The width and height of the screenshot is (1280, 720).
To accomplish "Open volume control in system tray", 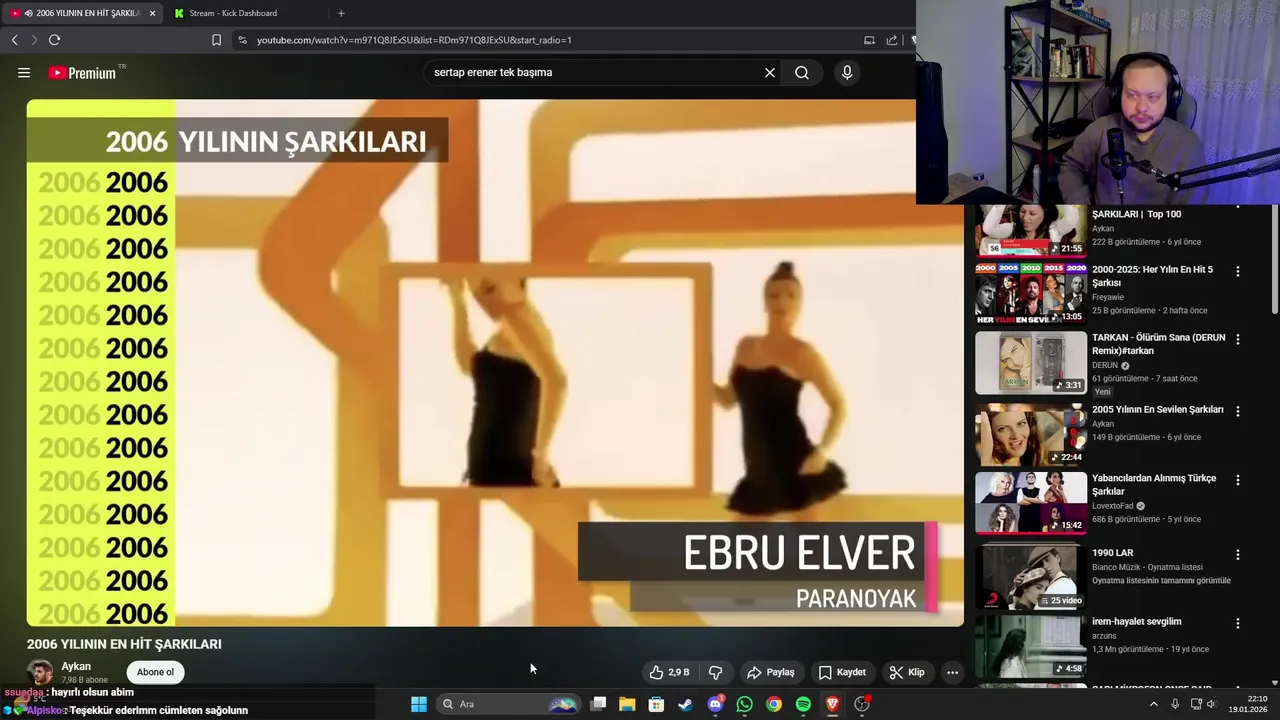I will 1211,704.
